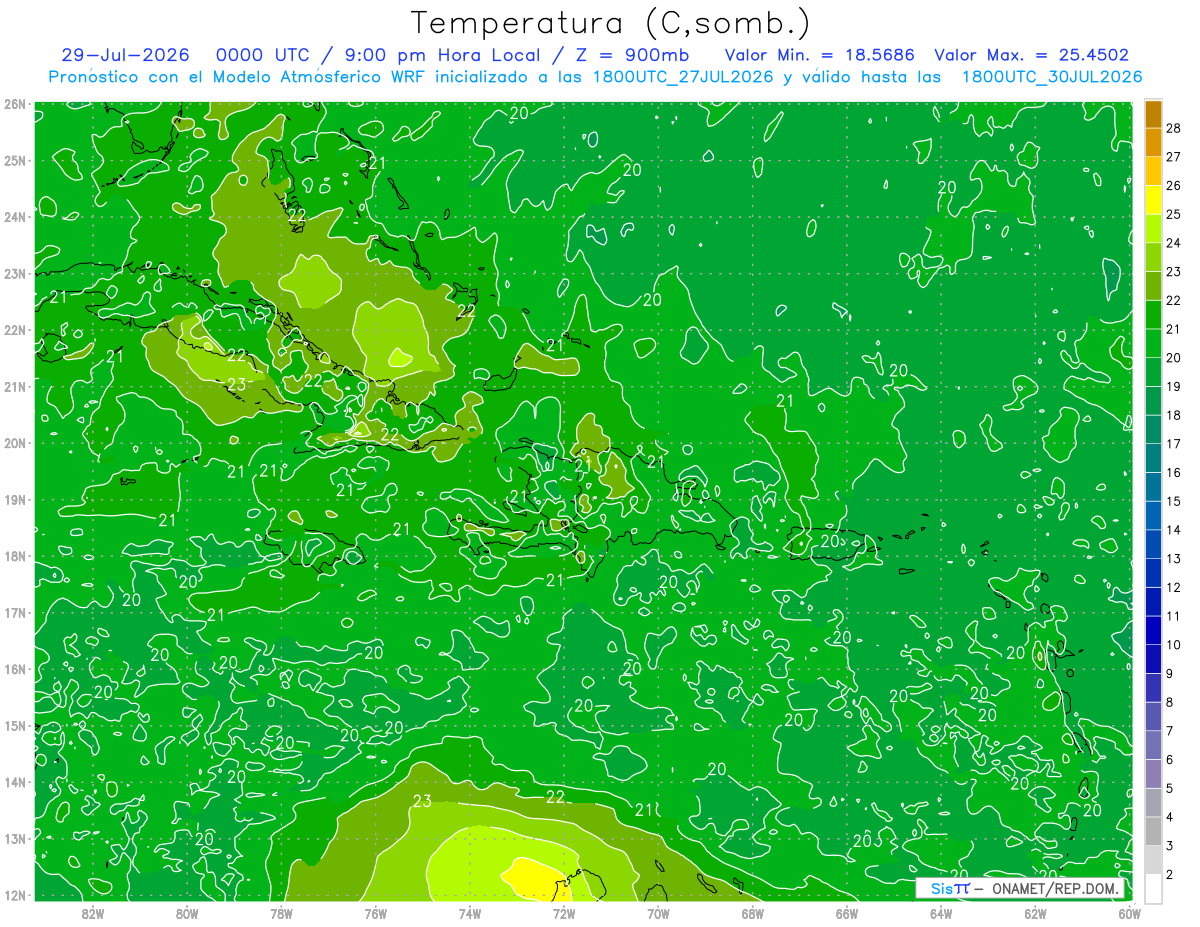The image size is (1200, 927).
Task: Select the "1800UTC_30JUL2026" valid-until time
Action: (1052, 76)
